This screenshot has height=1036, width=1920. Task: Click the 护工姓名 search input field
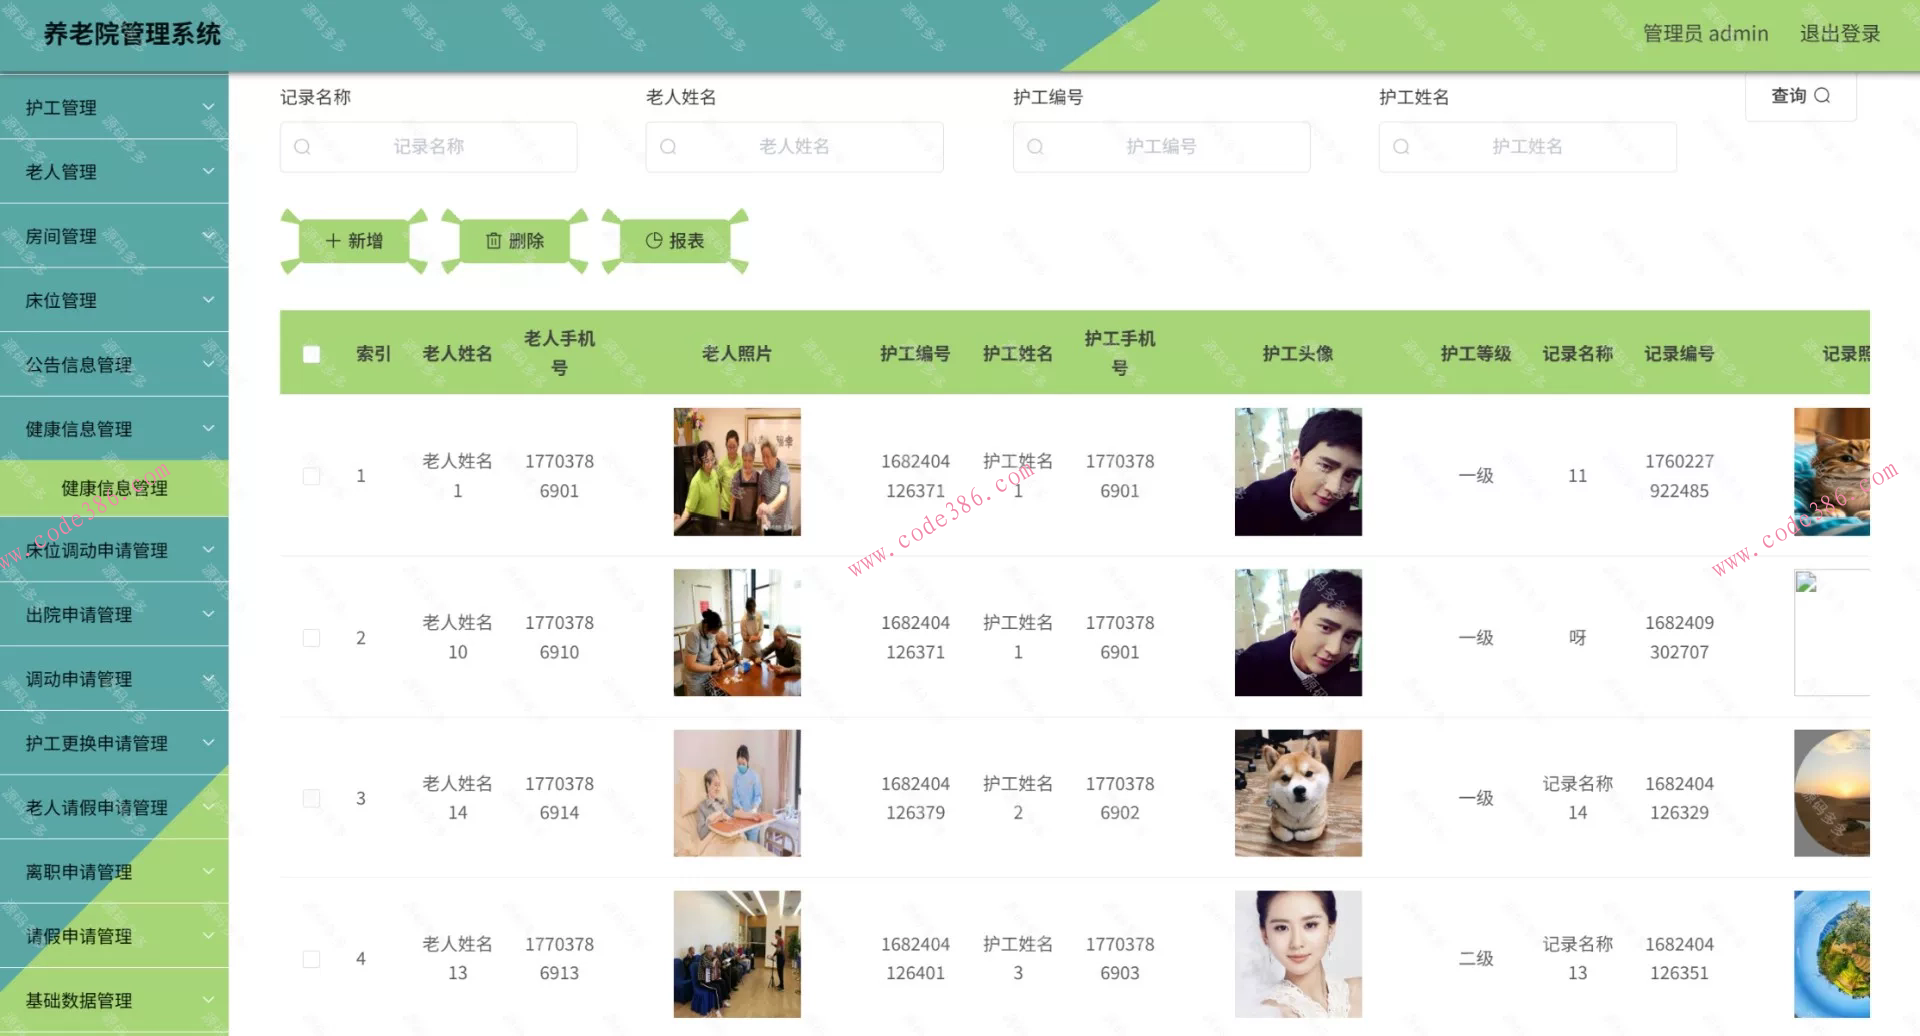pos(1527,147)
